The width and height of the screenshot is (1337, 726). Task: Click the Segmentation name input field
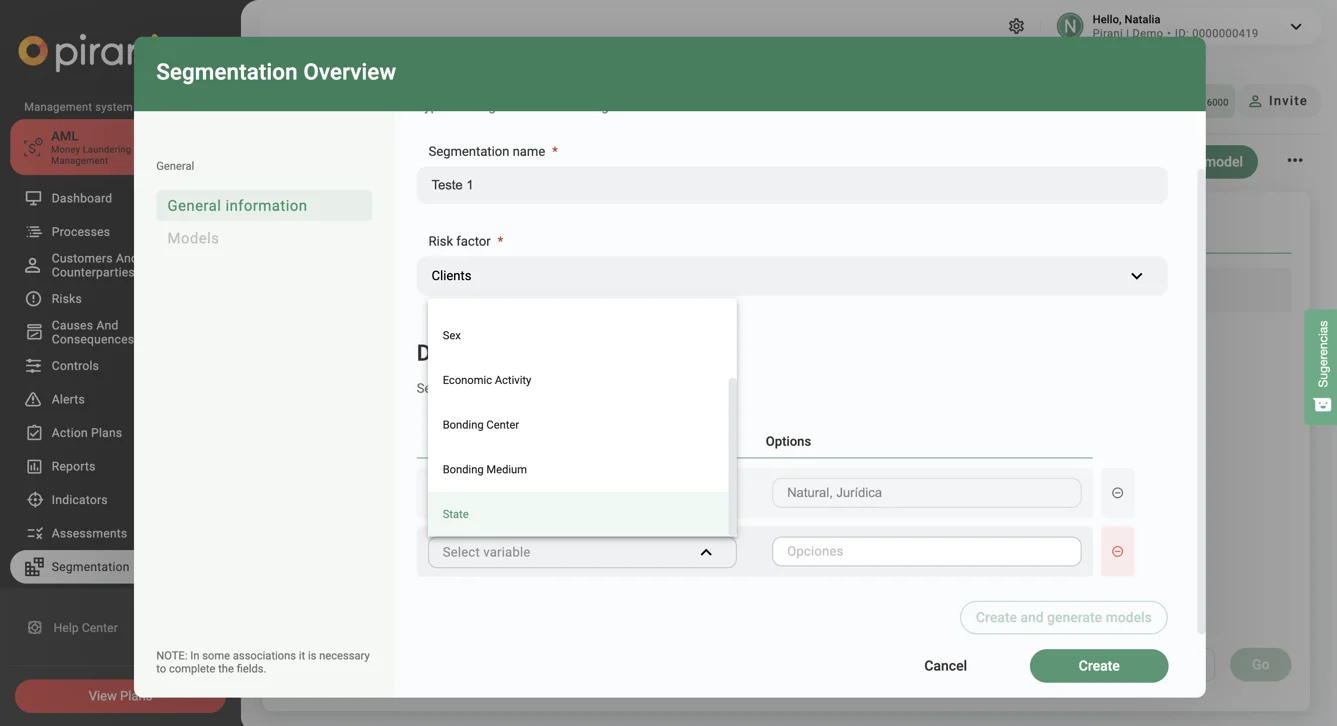[791, 185]
